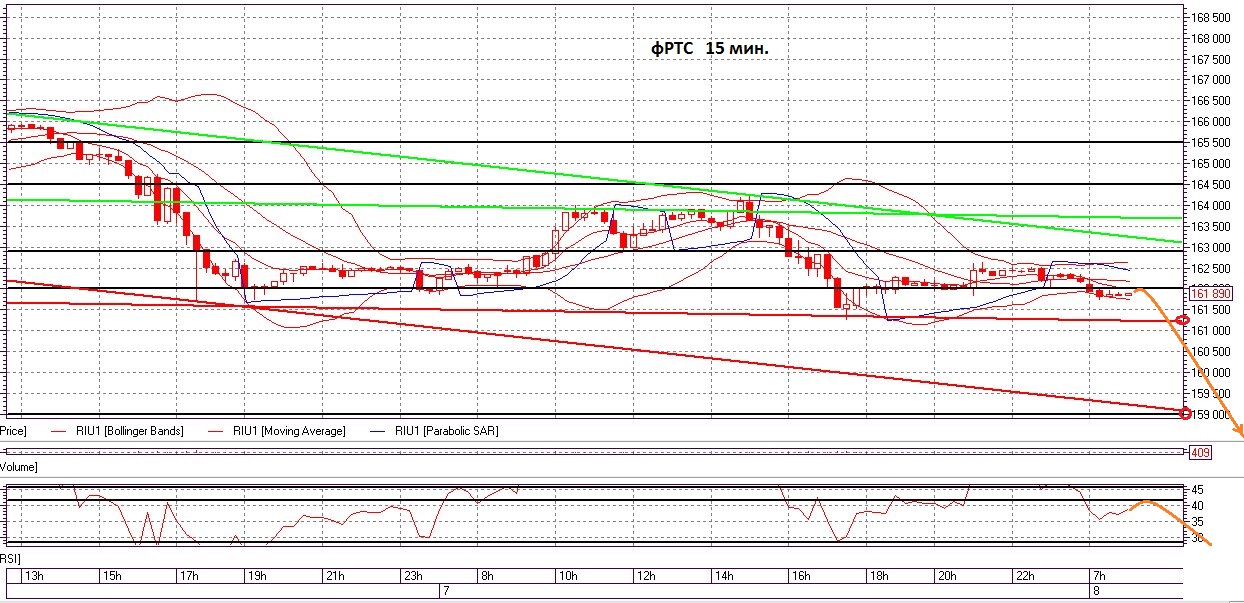Click the 164 500 price axis label

1211,184
